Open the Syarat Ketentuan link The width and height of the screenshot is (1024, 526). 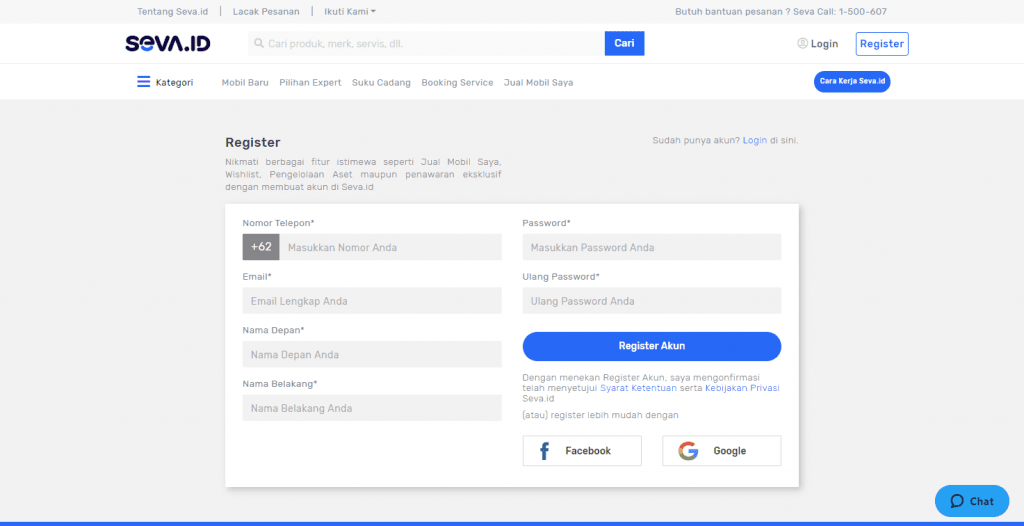click(x=638, y=388)
